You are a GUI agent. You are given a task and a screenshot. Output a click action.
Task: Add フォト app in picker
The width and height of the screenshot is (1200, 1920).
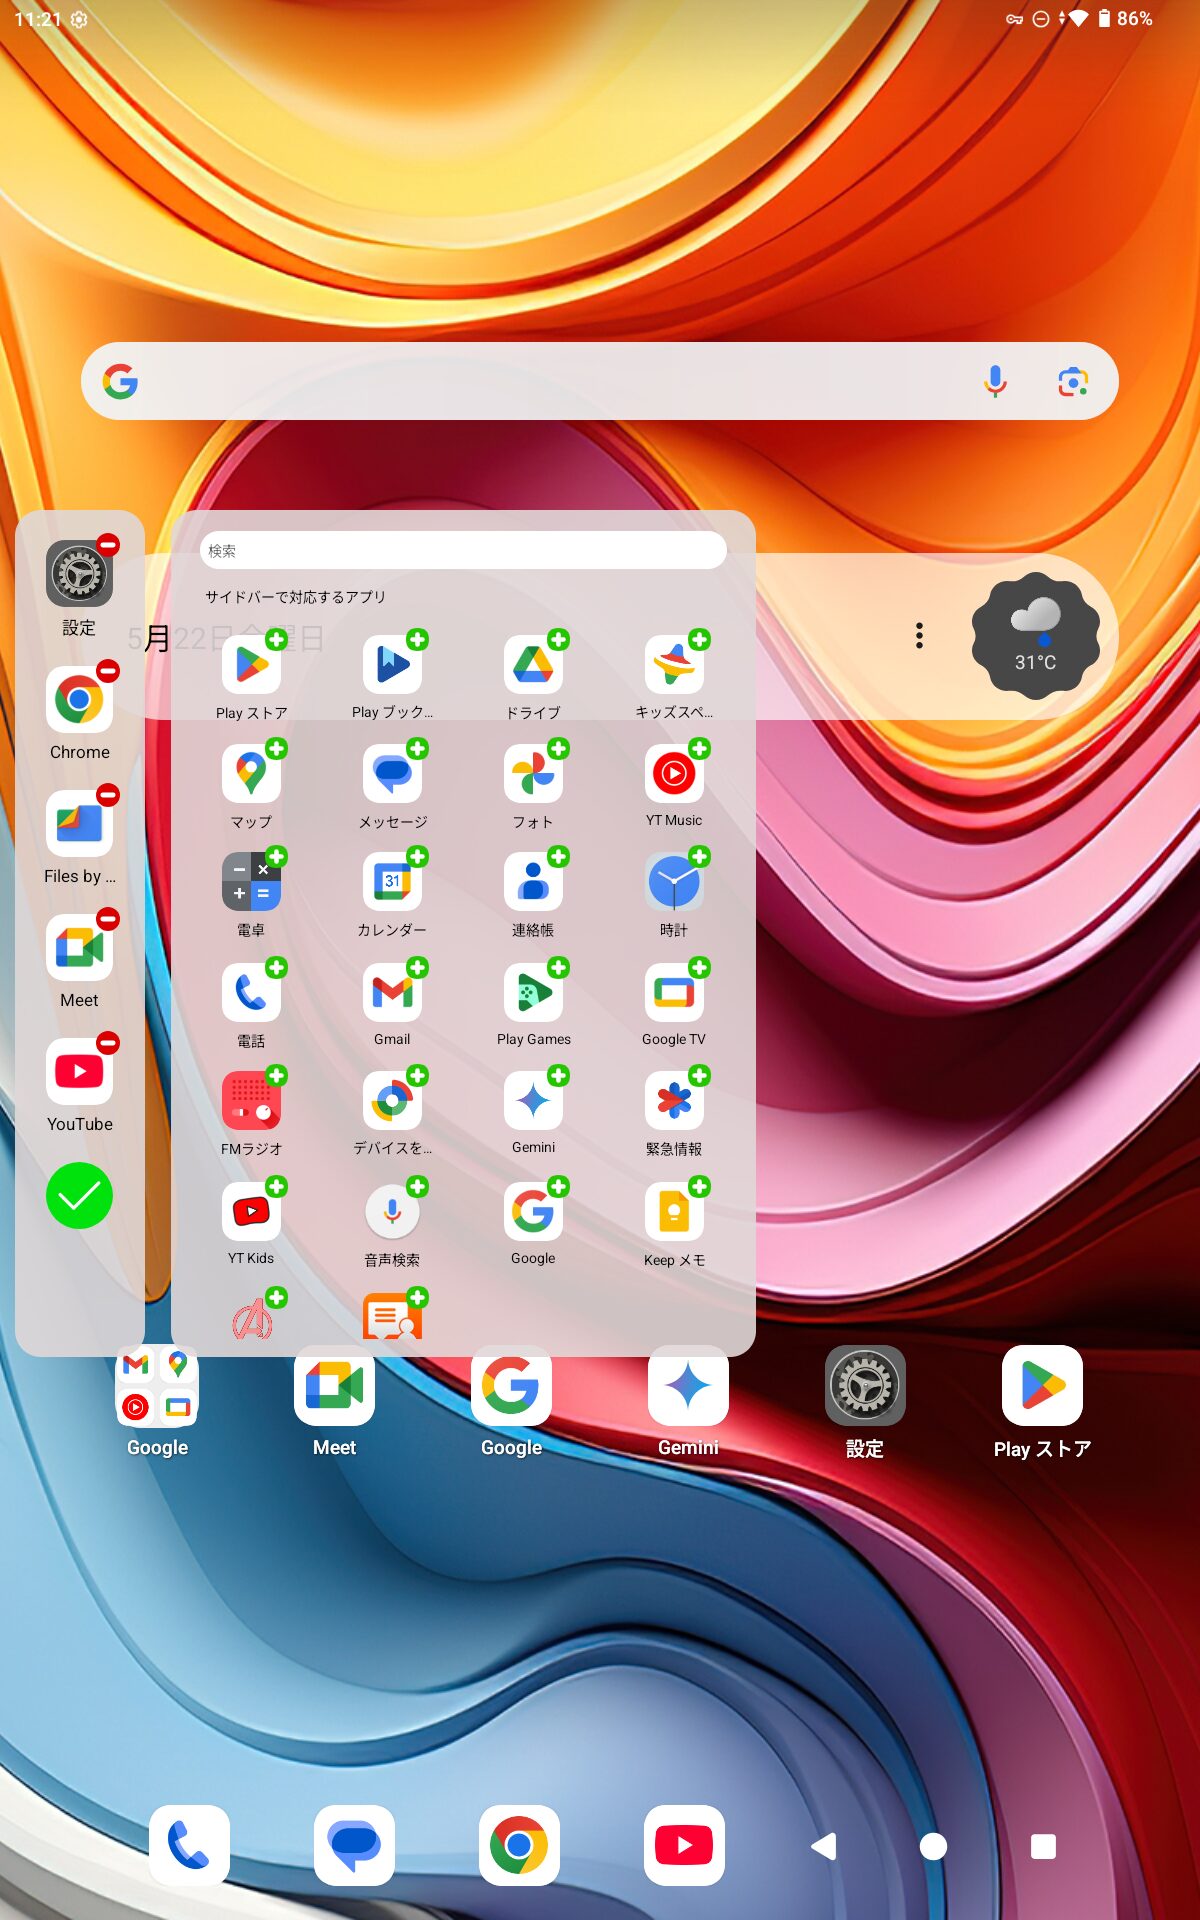pos(559,749)
